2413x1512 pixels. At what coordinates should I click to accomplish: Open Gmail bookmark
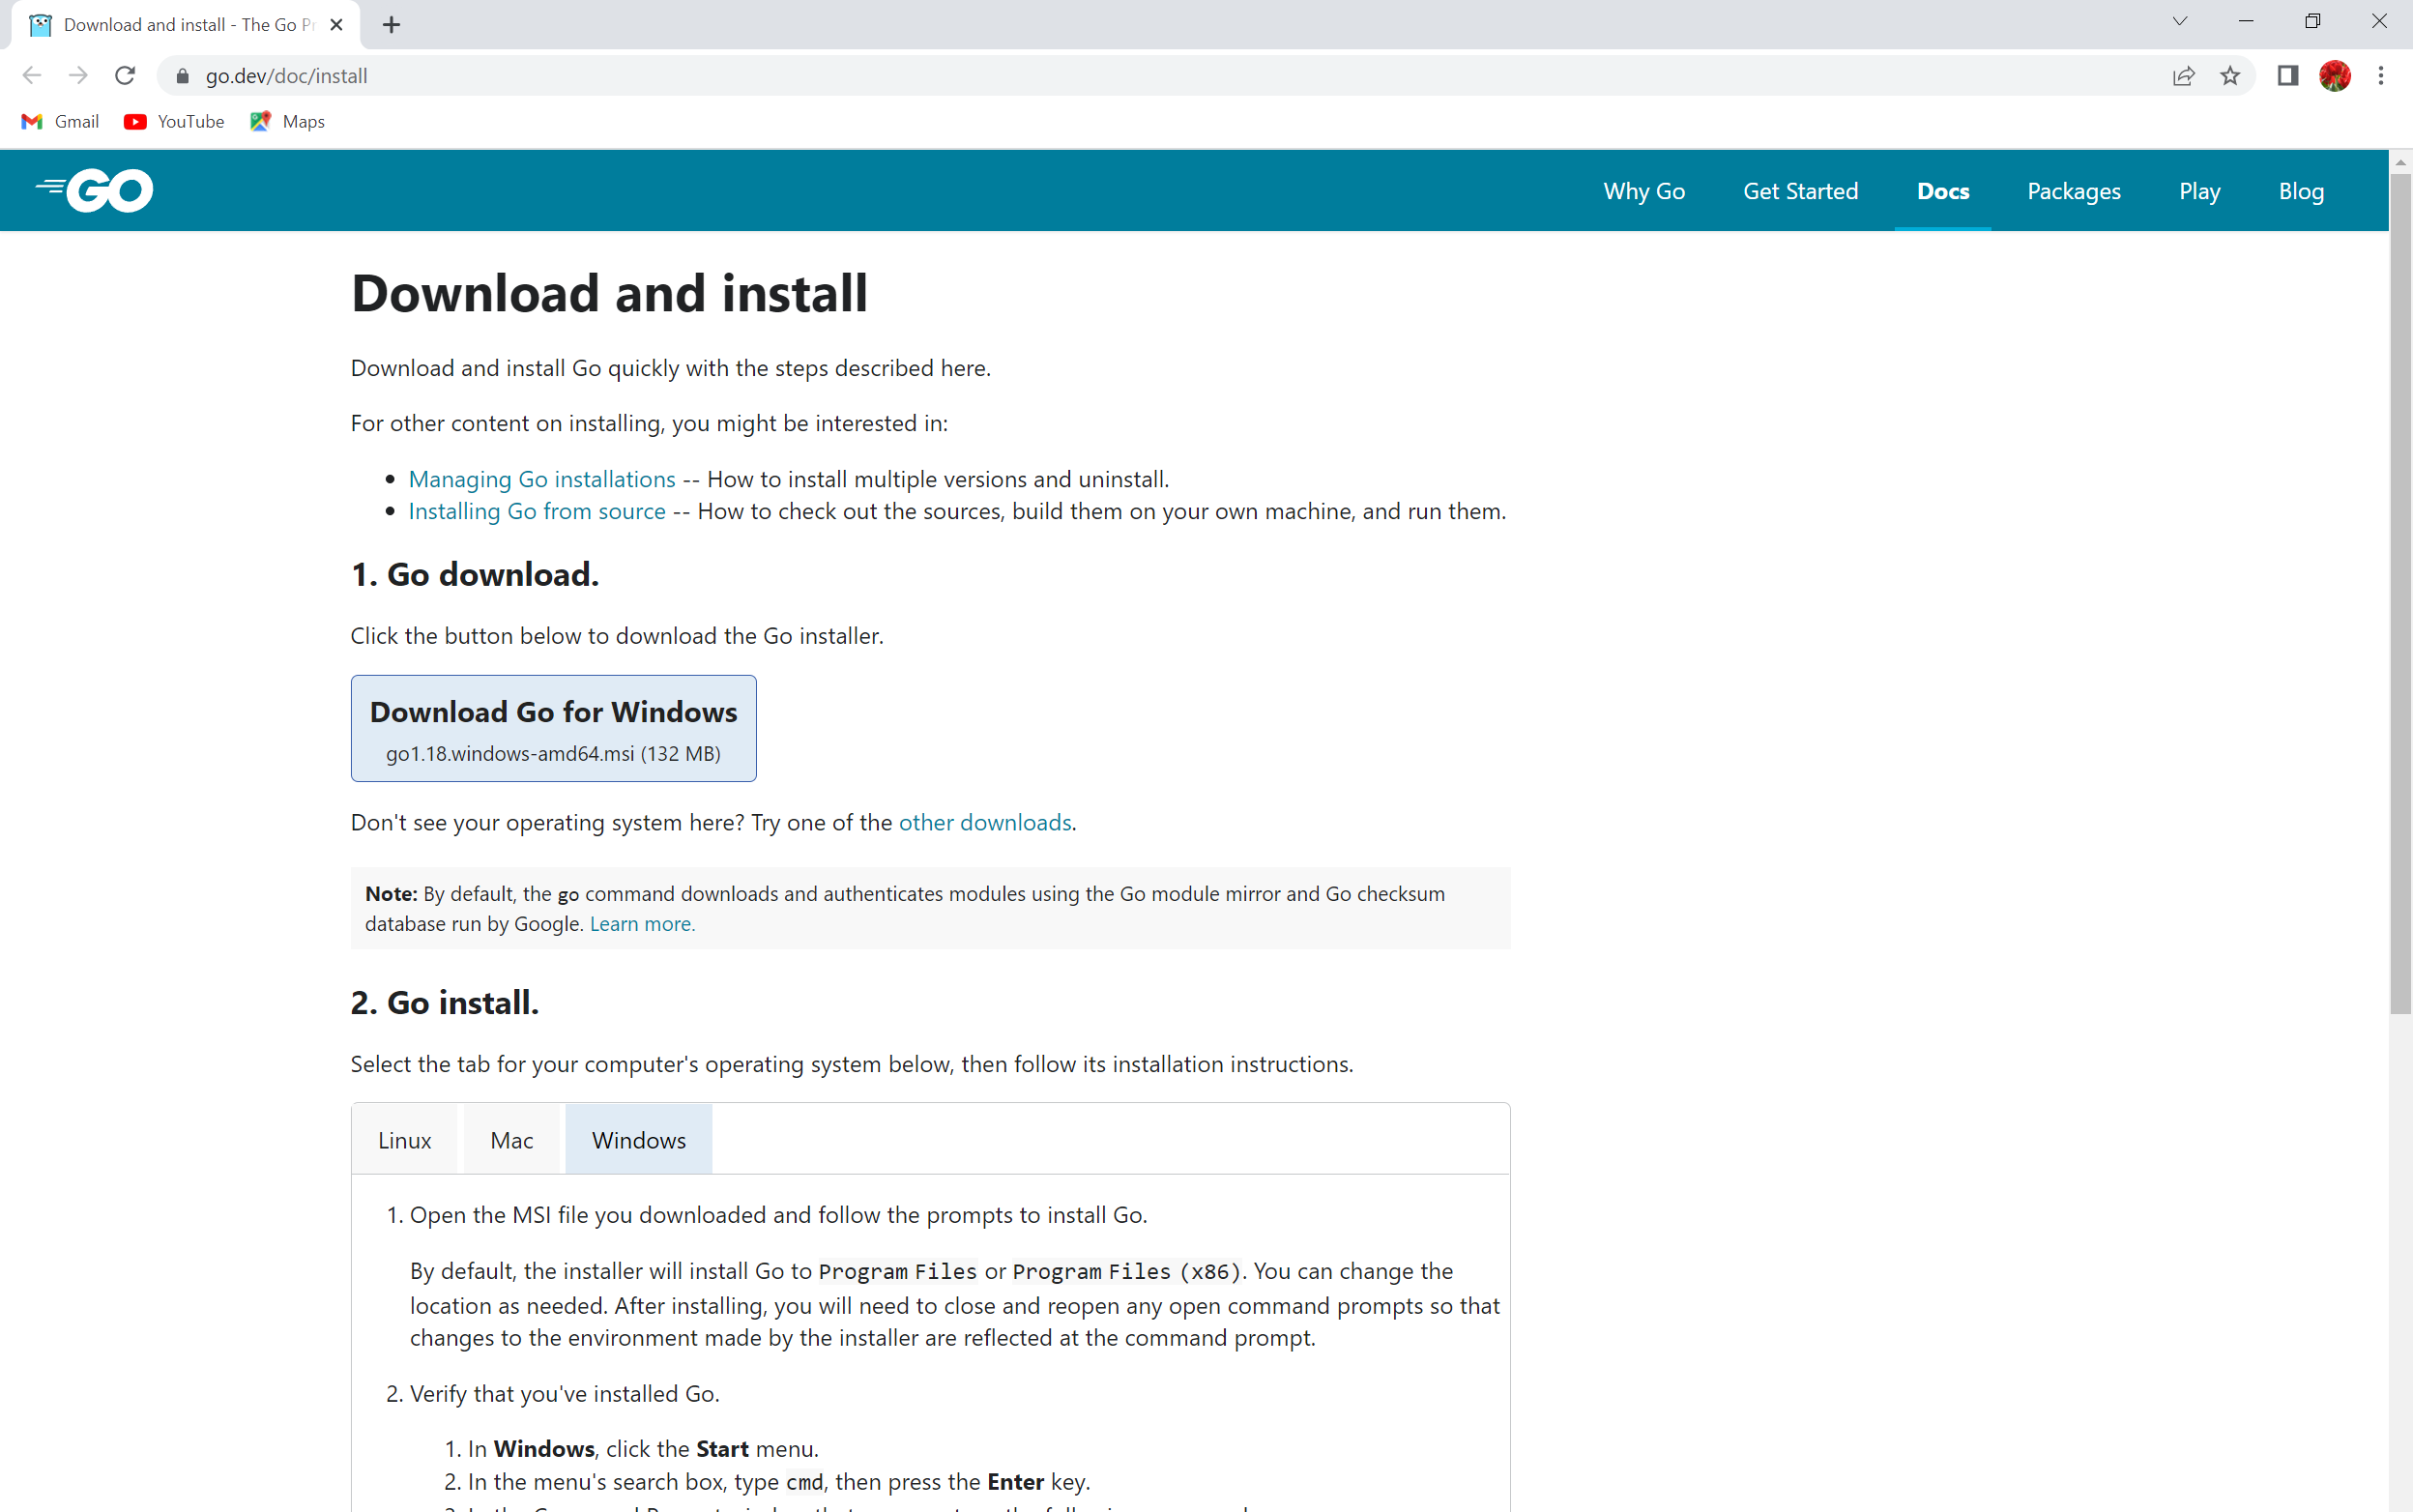(x=60, y=121)
